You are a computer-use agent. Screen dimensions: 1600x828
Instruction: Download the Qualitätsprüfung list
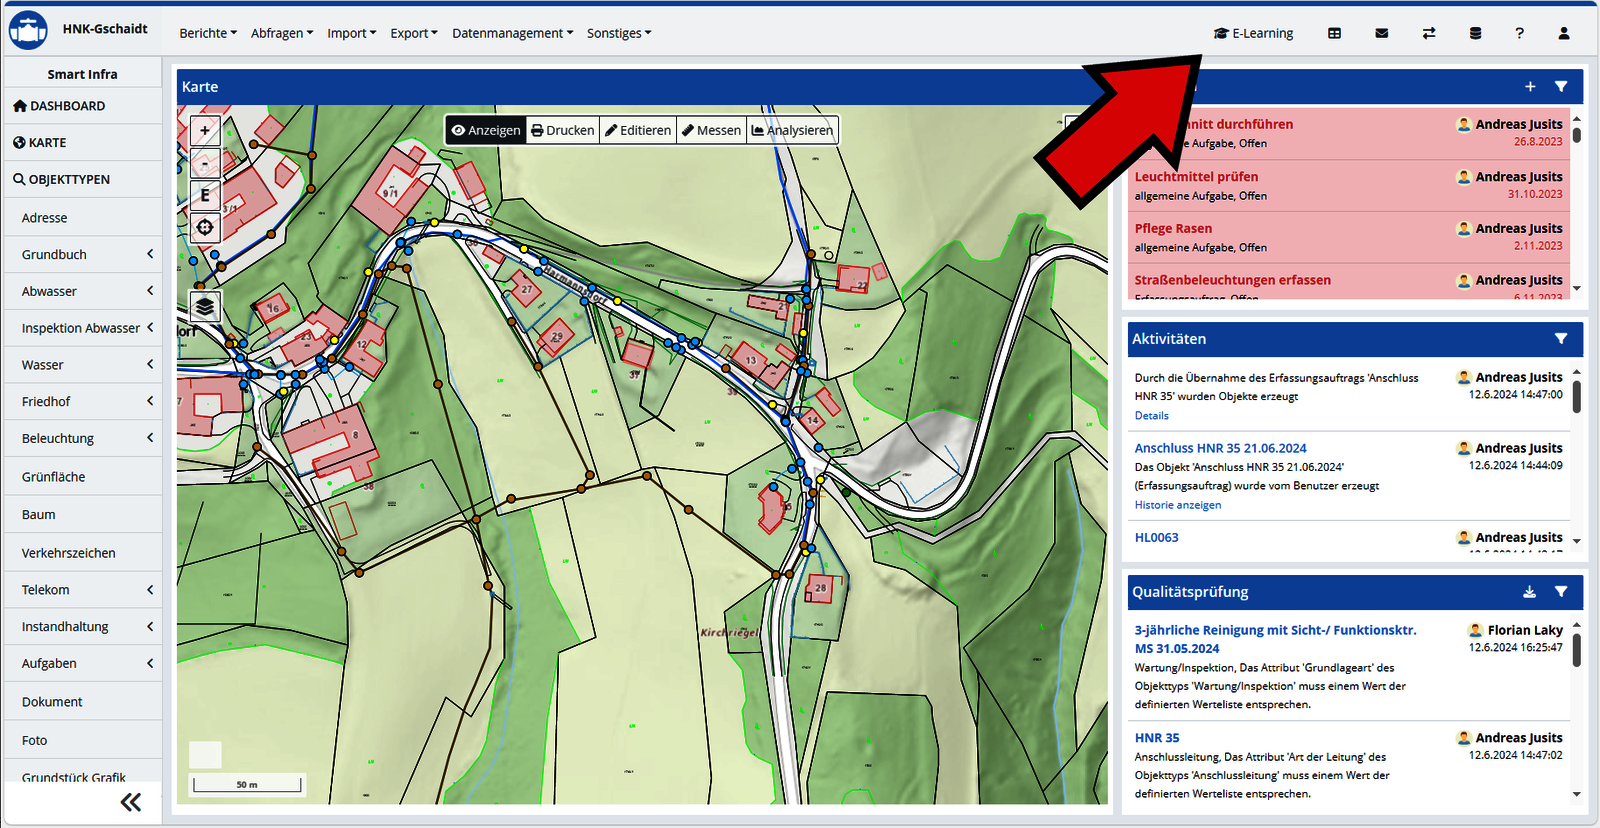pyautogui.click(x=1529, y=592)
